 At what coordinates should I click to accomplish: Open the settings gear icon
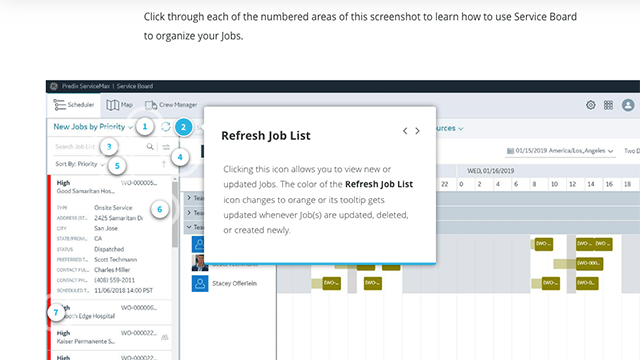[x=591, y=105]
